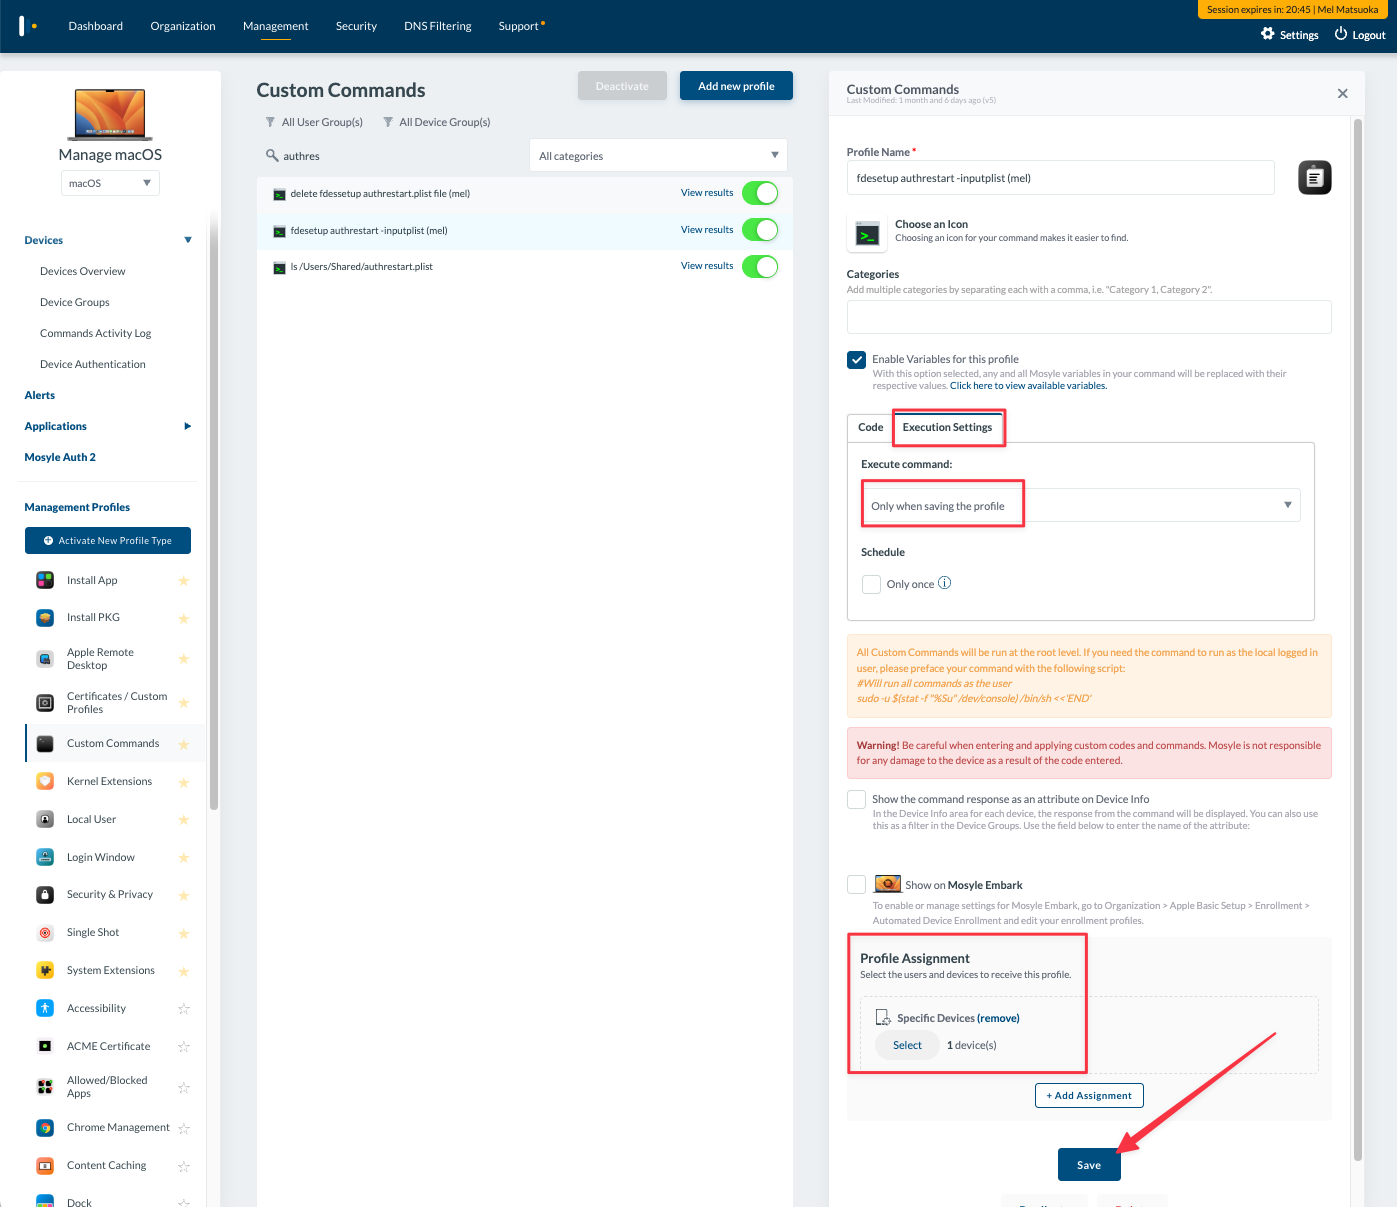The image size is (1397, 1207).
Task: Click the Security & Privacy lock icon
Action: 45,895
